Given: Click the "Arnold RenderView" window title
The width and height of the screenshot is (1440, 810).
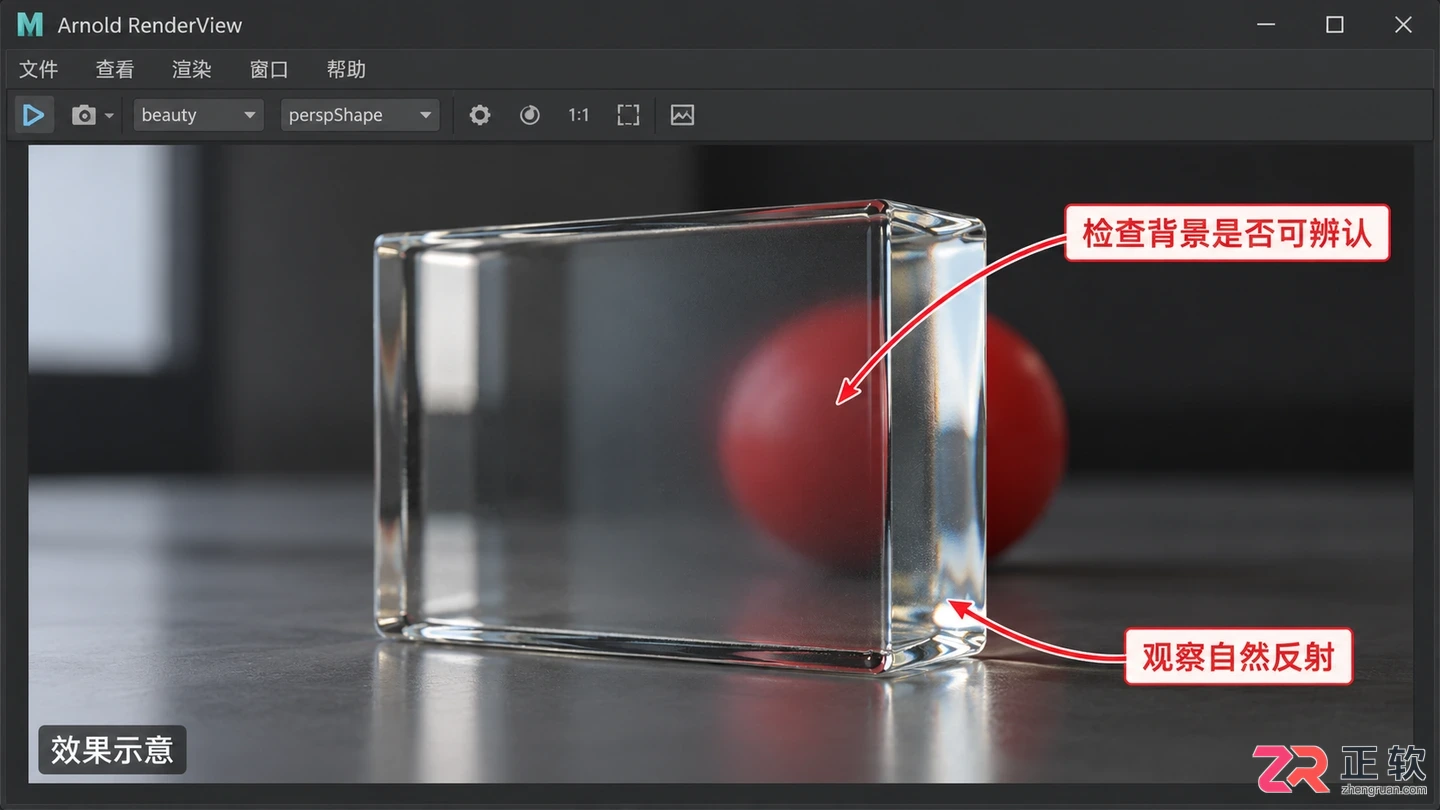Looking at the screenshot, I should point(150,26).
